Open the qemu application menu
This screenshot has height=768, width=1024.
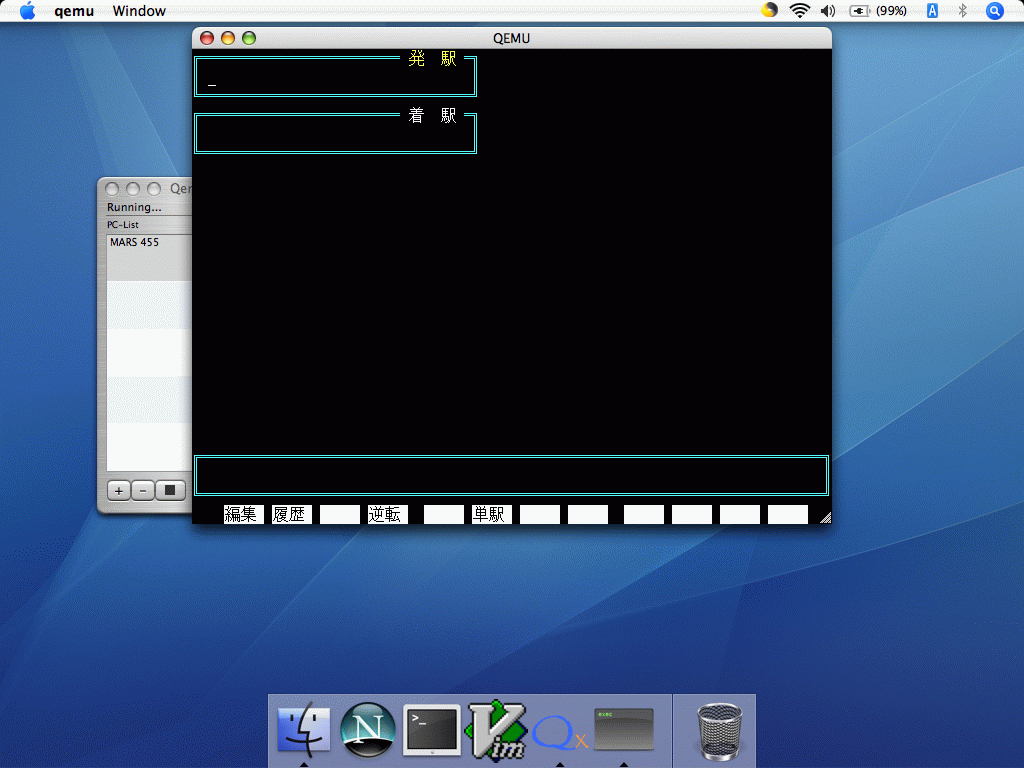click(x=74, y=11)
